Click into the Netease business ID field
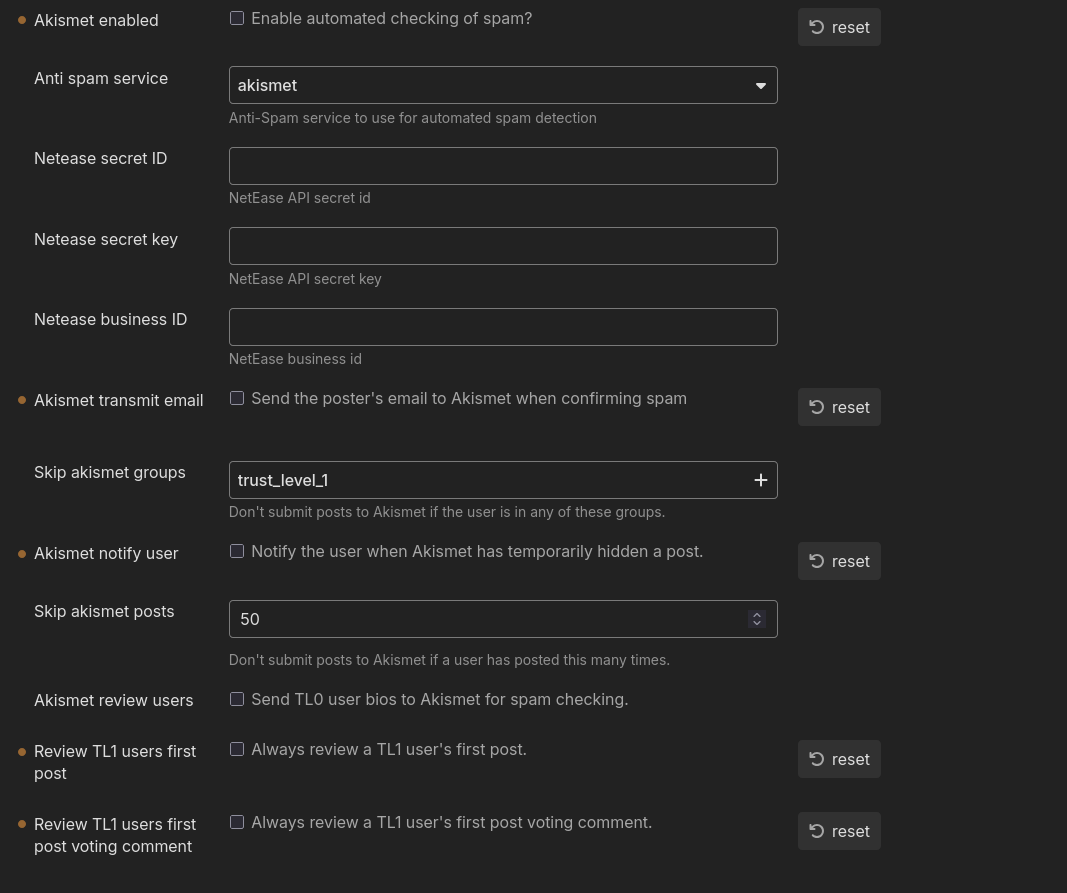 point(502,327)
